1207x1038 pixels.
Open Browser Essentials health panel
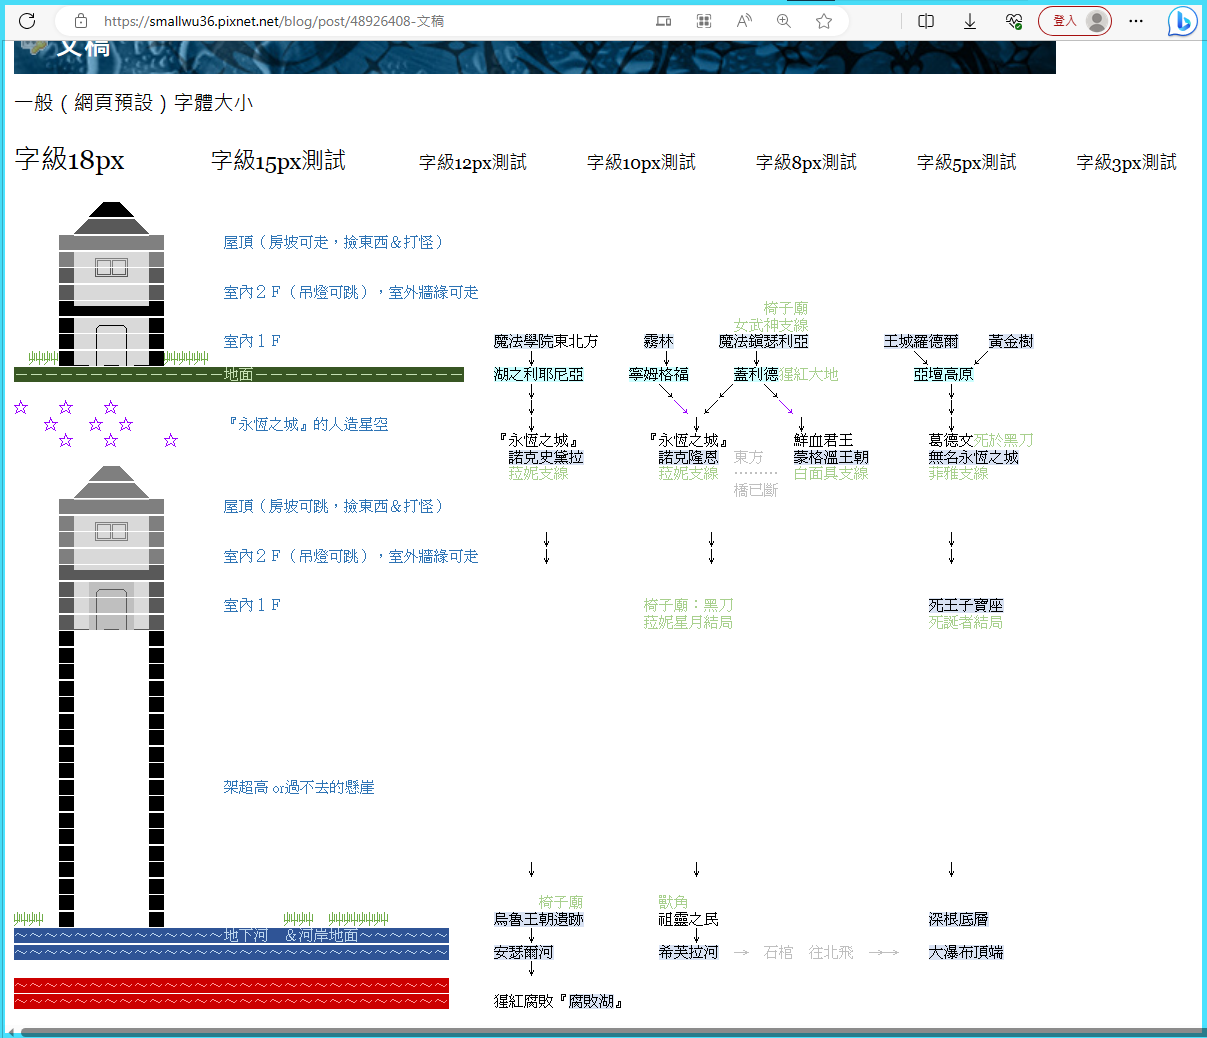point(1014,20)
